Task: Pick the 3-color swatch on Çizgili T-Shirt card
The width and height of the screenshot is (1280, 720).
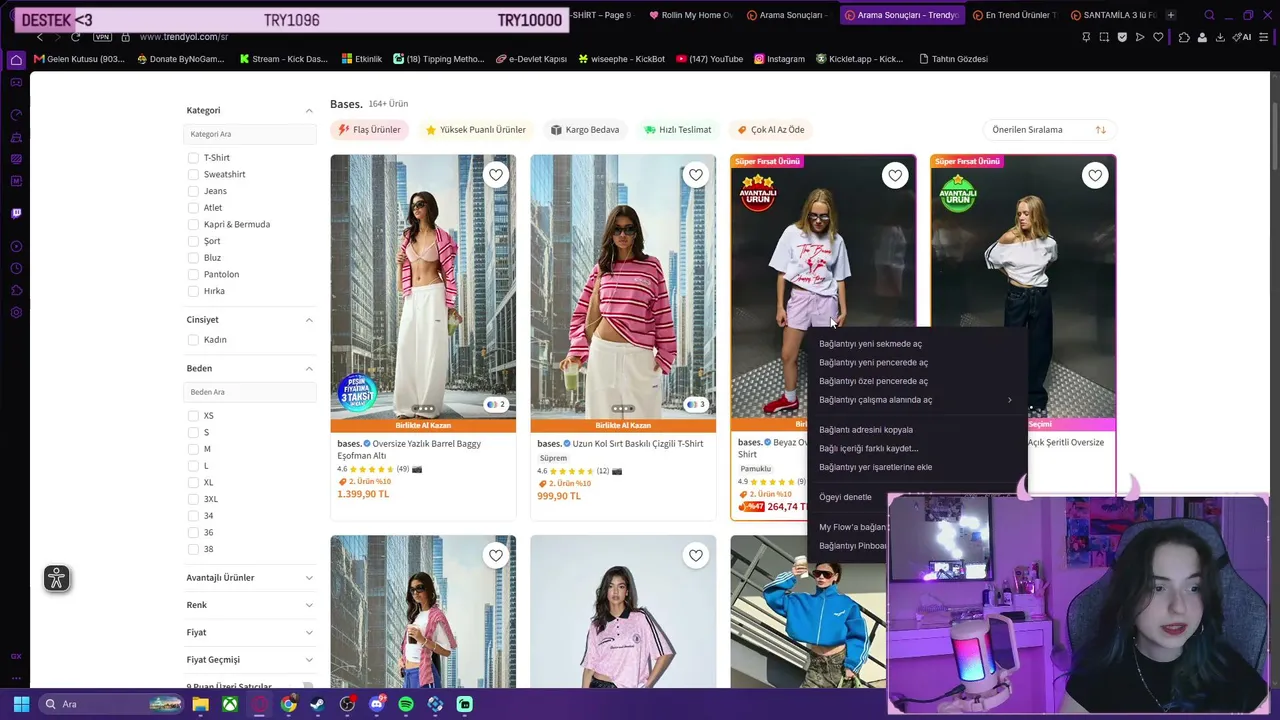Action: (x=695, y=405)
